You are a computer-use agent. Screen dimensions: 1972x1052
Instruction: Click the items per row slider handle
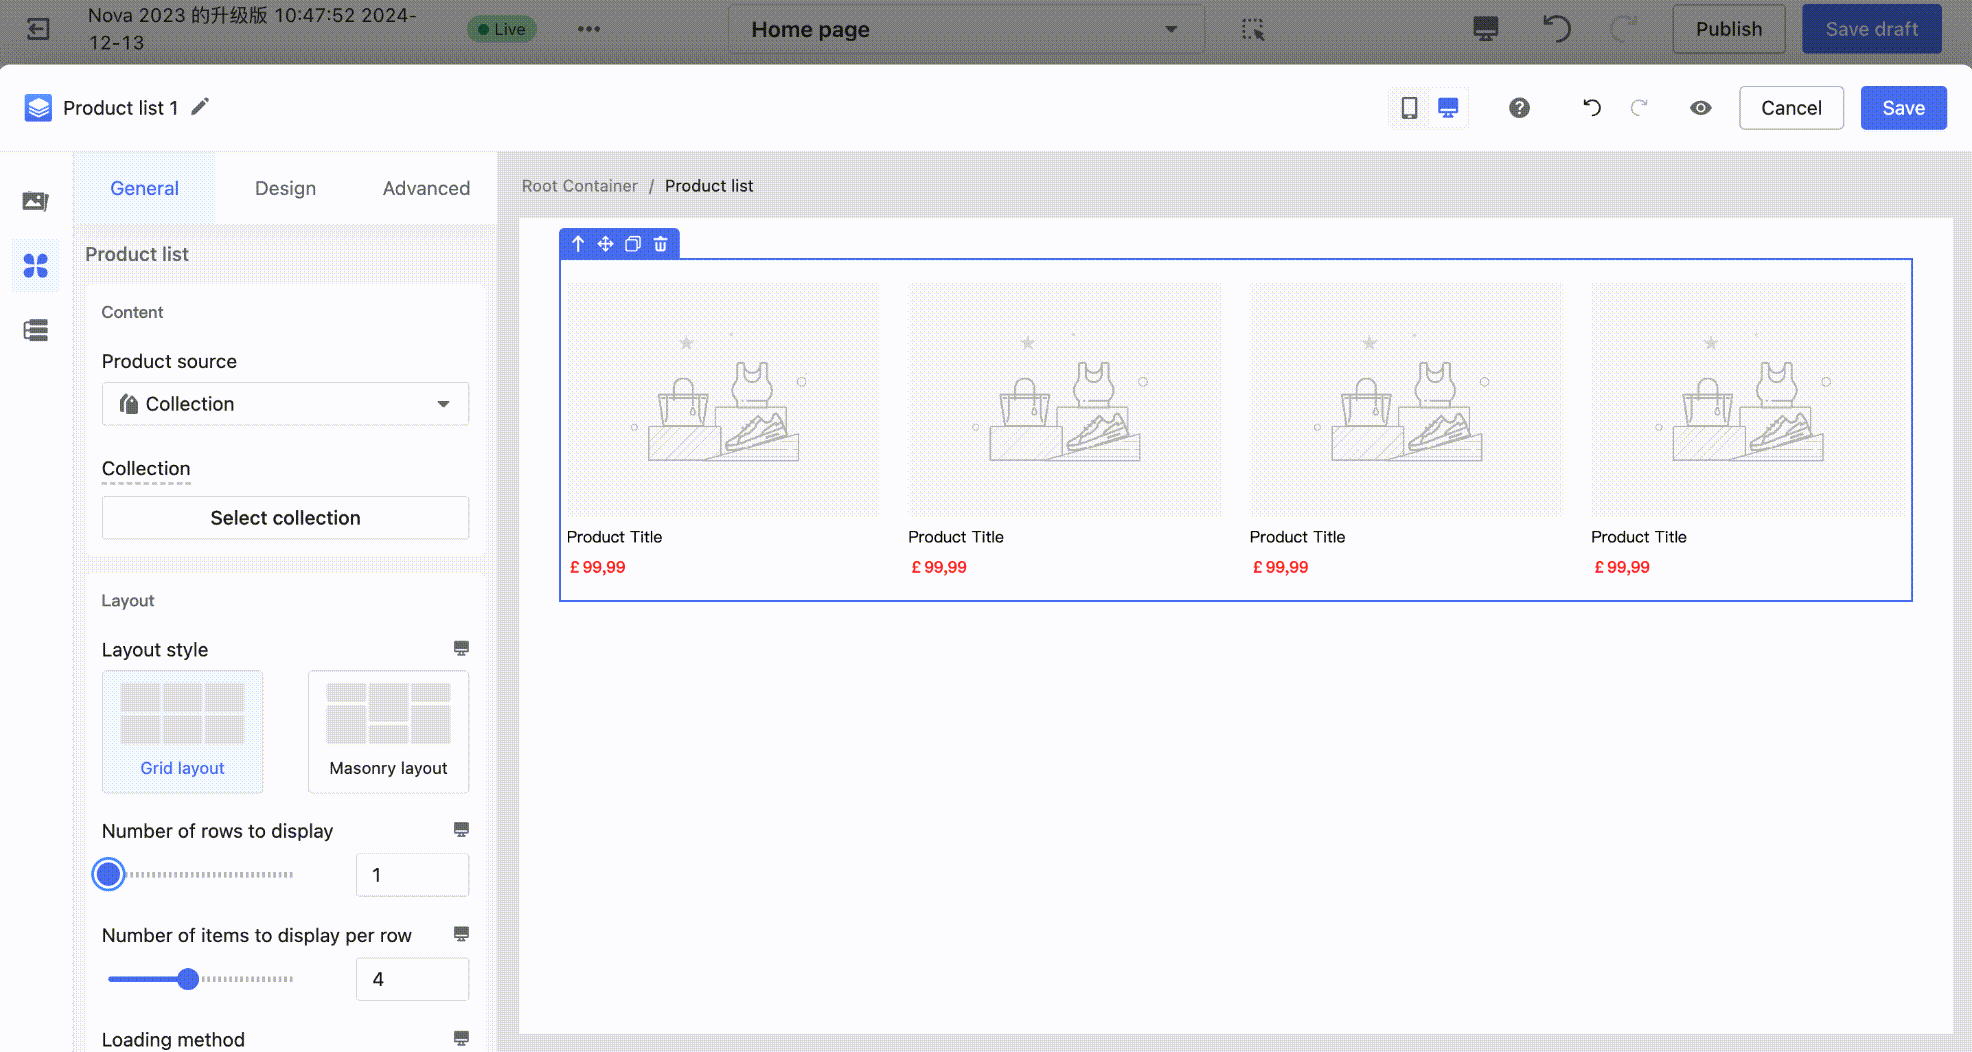pyautogui.click(x=188, y=979)
